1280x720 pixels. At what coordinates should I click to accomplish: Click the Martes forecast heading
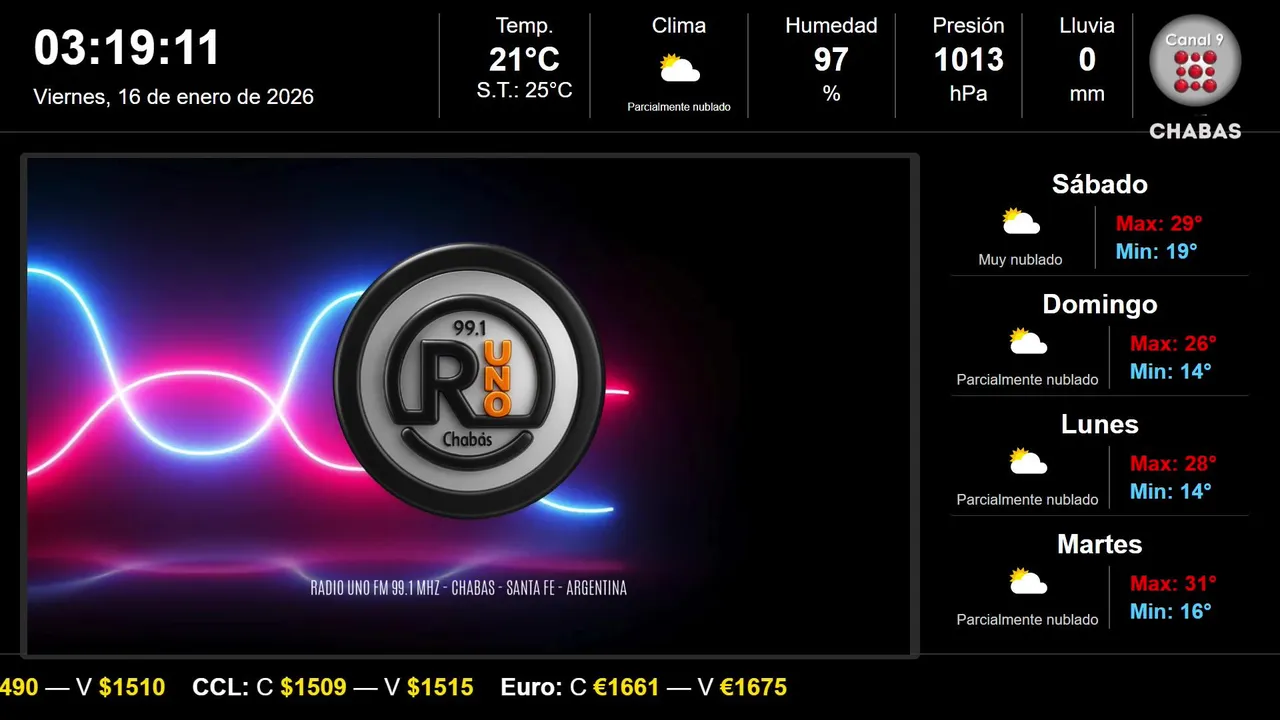1100,544
